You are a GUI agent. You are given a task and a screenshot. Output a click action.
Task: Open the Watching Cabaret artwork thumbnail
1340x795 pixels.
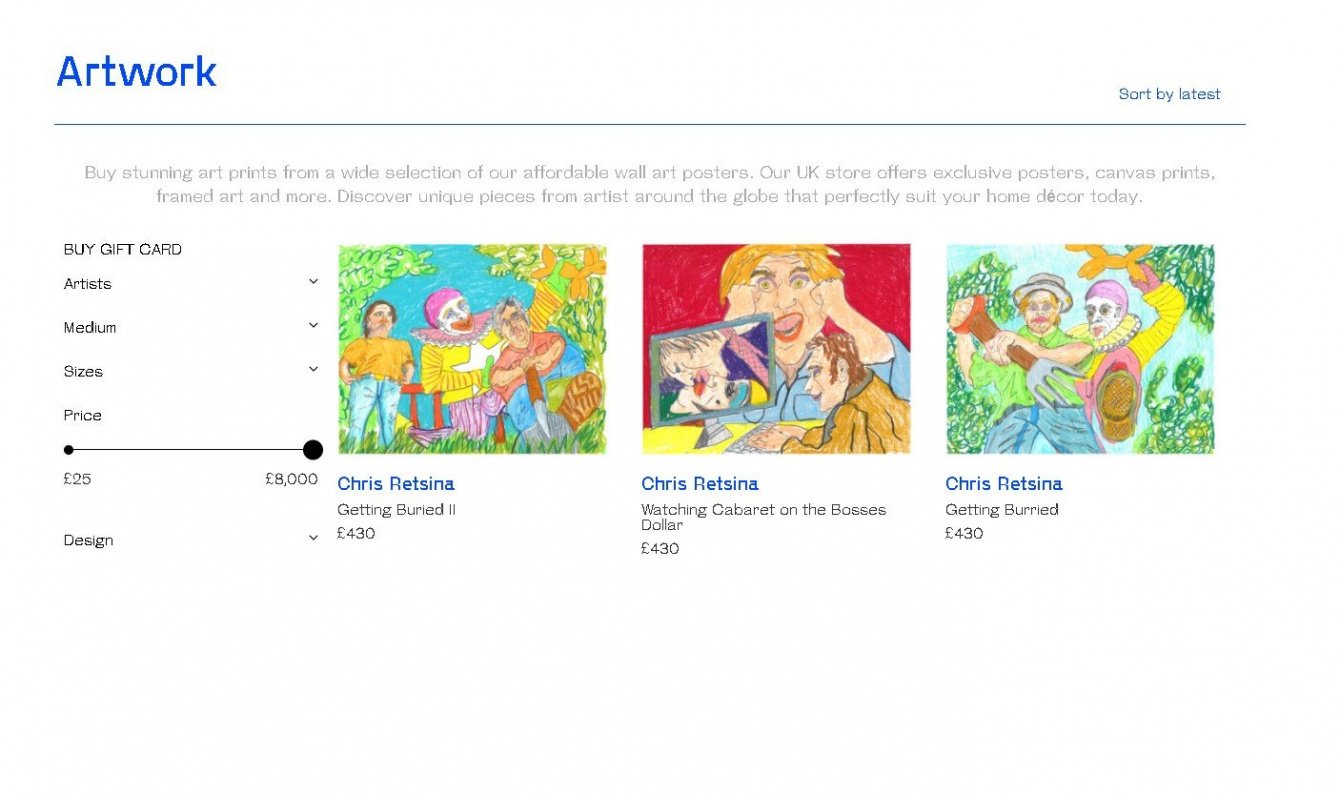pos(776,349)
